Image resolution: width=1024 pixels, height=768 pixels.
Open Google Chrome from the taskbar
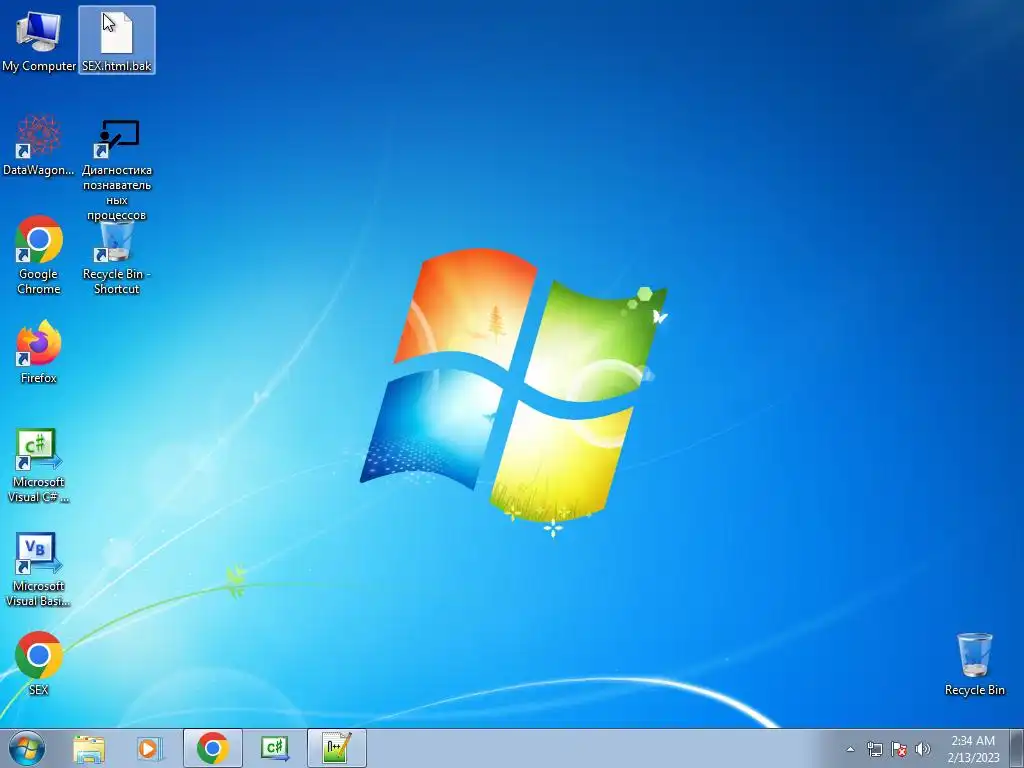click(x=213, y=748)
